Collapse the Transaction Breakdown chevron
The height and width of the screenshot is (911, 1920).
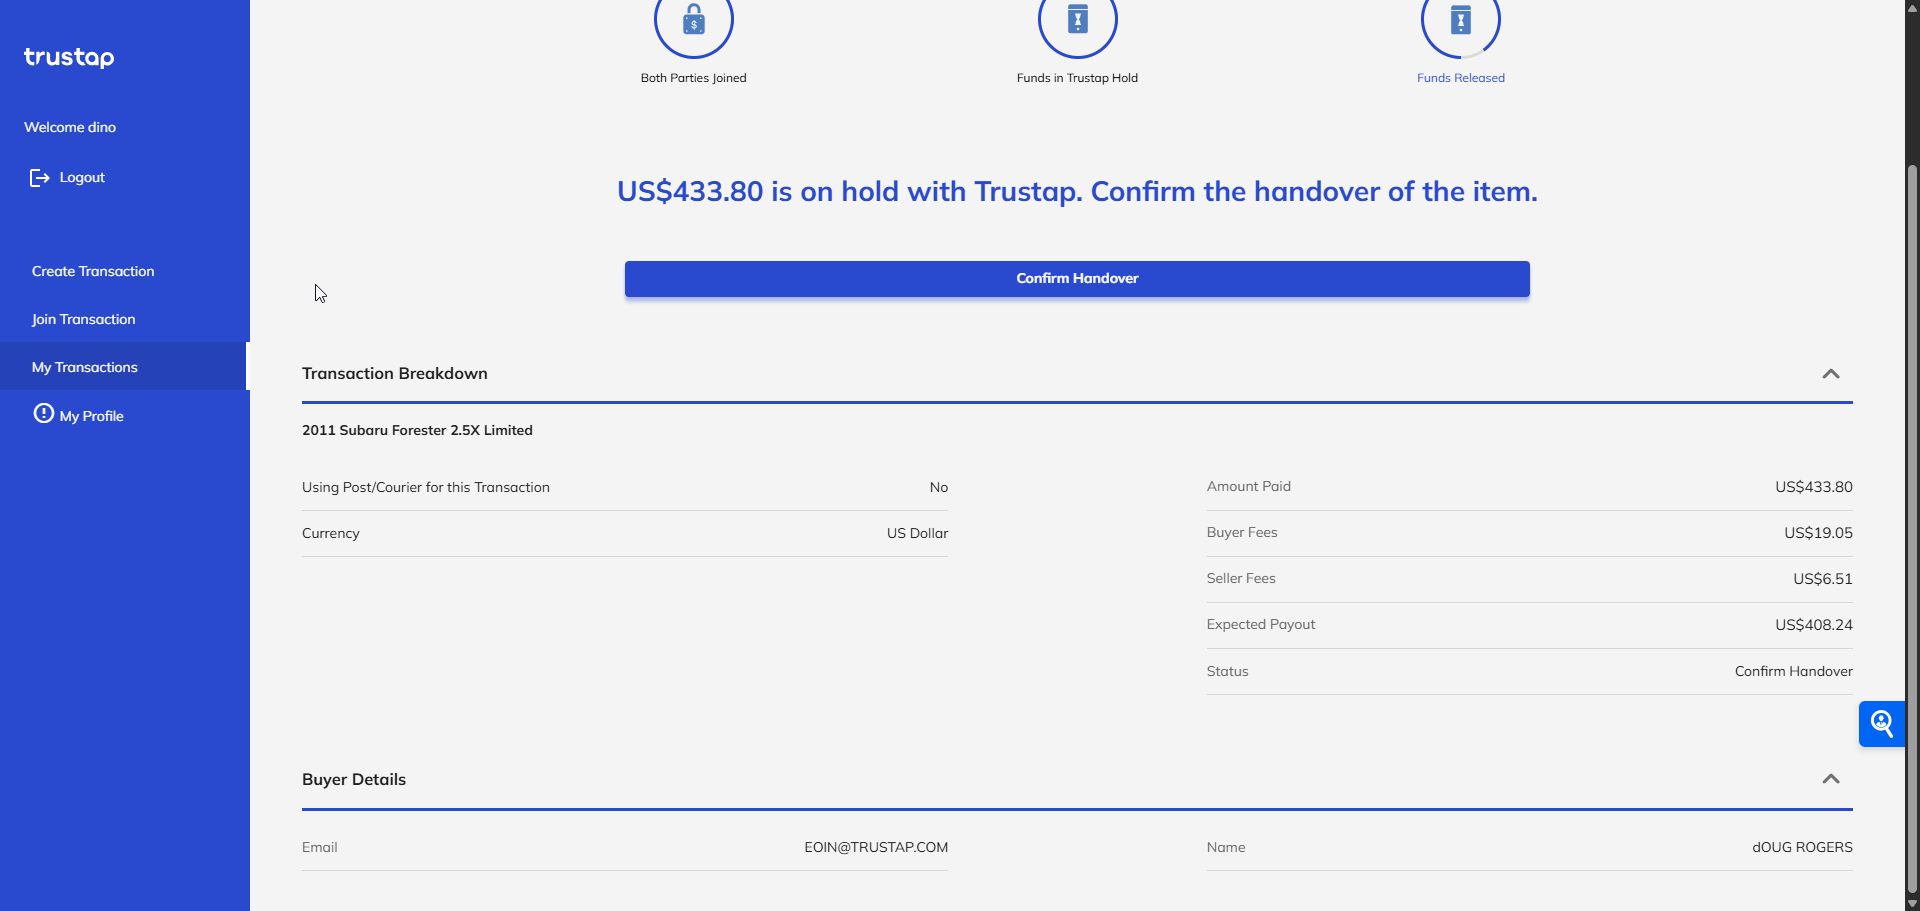click(1830, 374)
